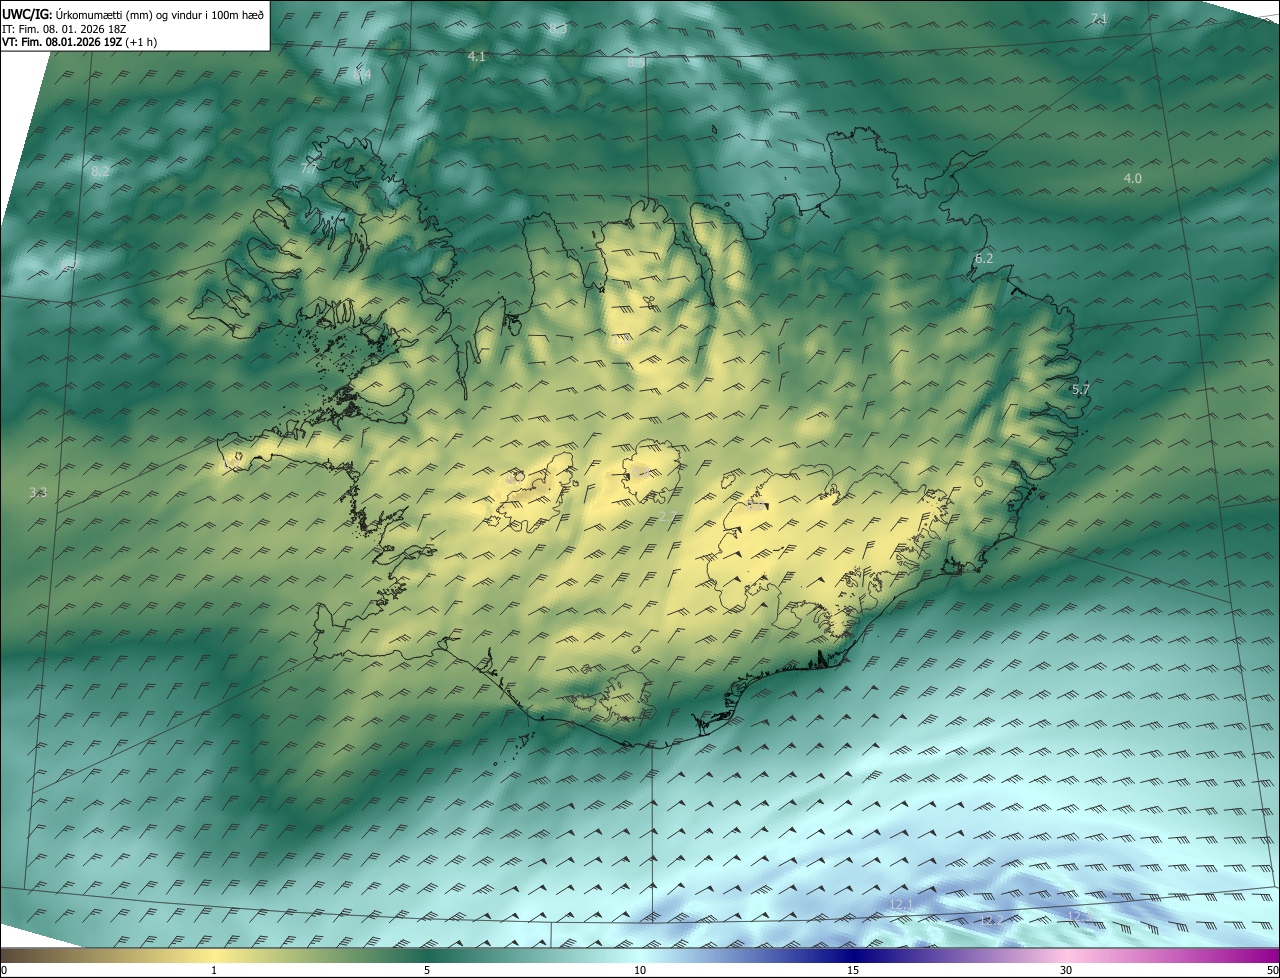Click the 1 tick on the color scale
Screen dimensions: 1280x978
(x=214, y=970)
